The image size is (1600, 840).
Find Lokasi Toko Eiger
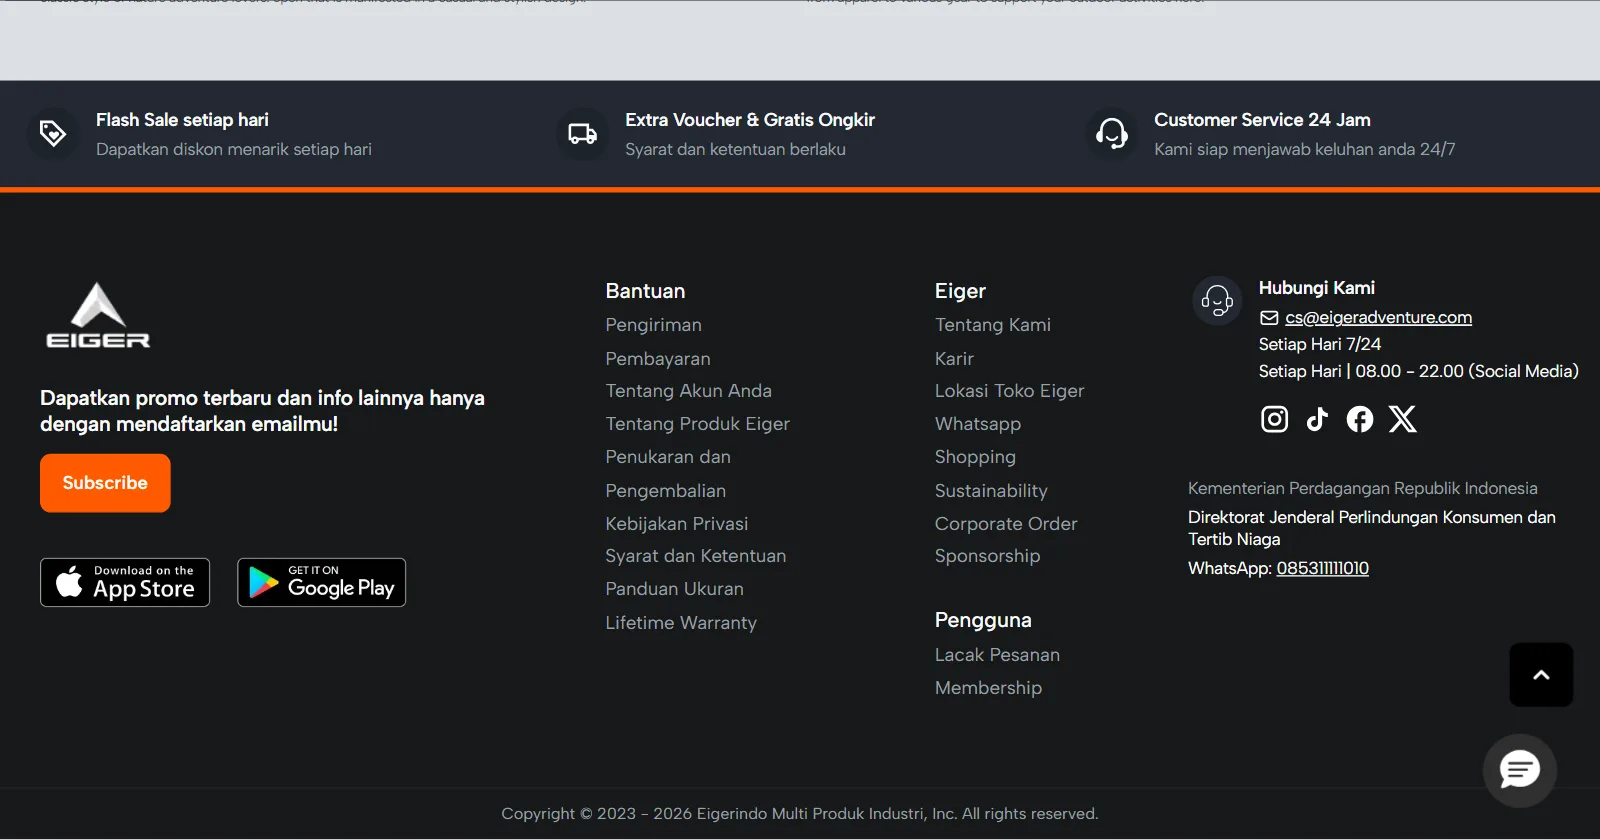point(1009,391)
